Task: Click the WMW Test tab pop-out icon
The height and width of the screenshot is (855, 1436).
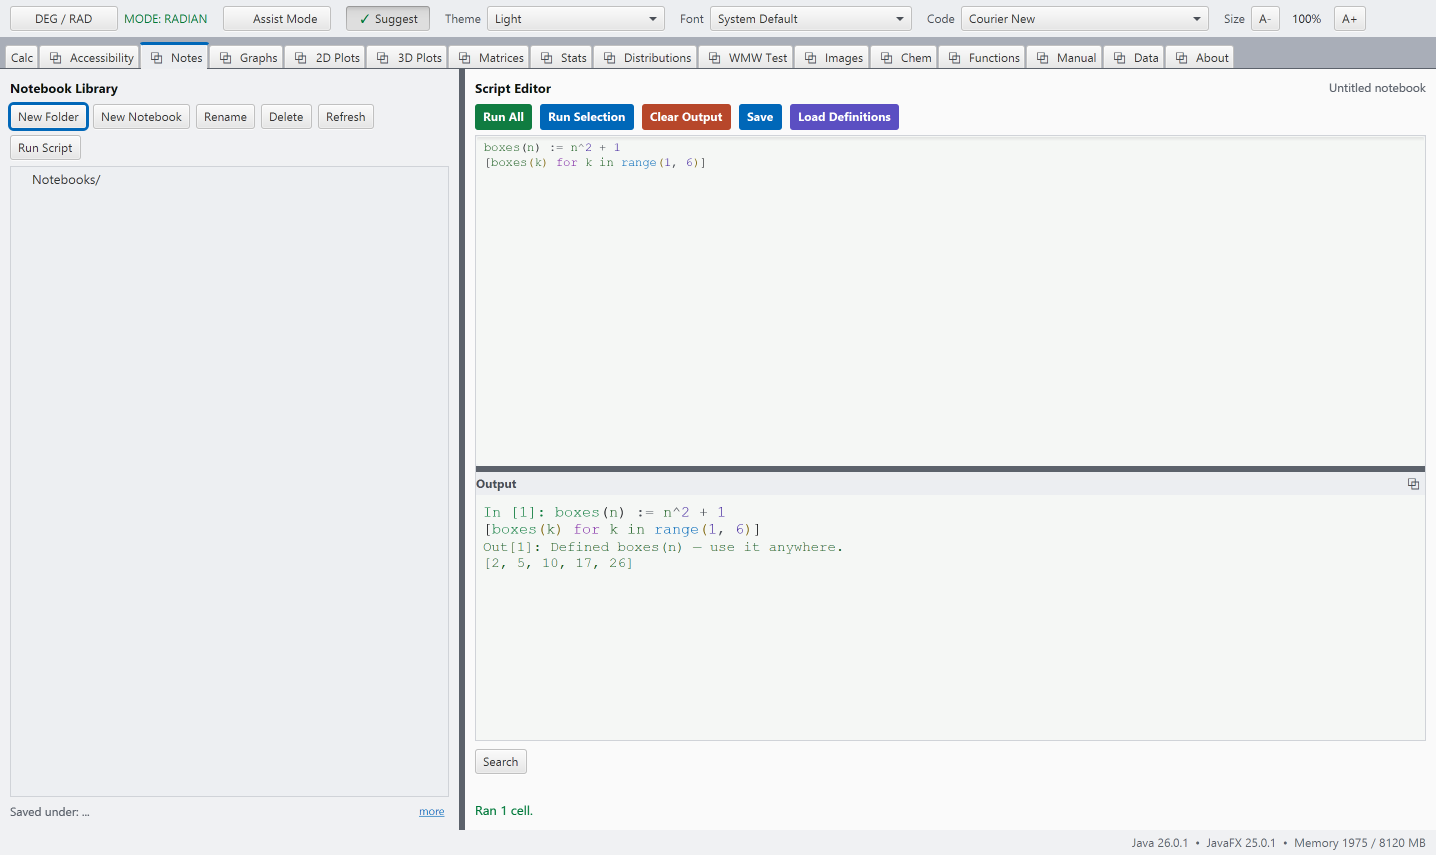Action: pos(715,58)
